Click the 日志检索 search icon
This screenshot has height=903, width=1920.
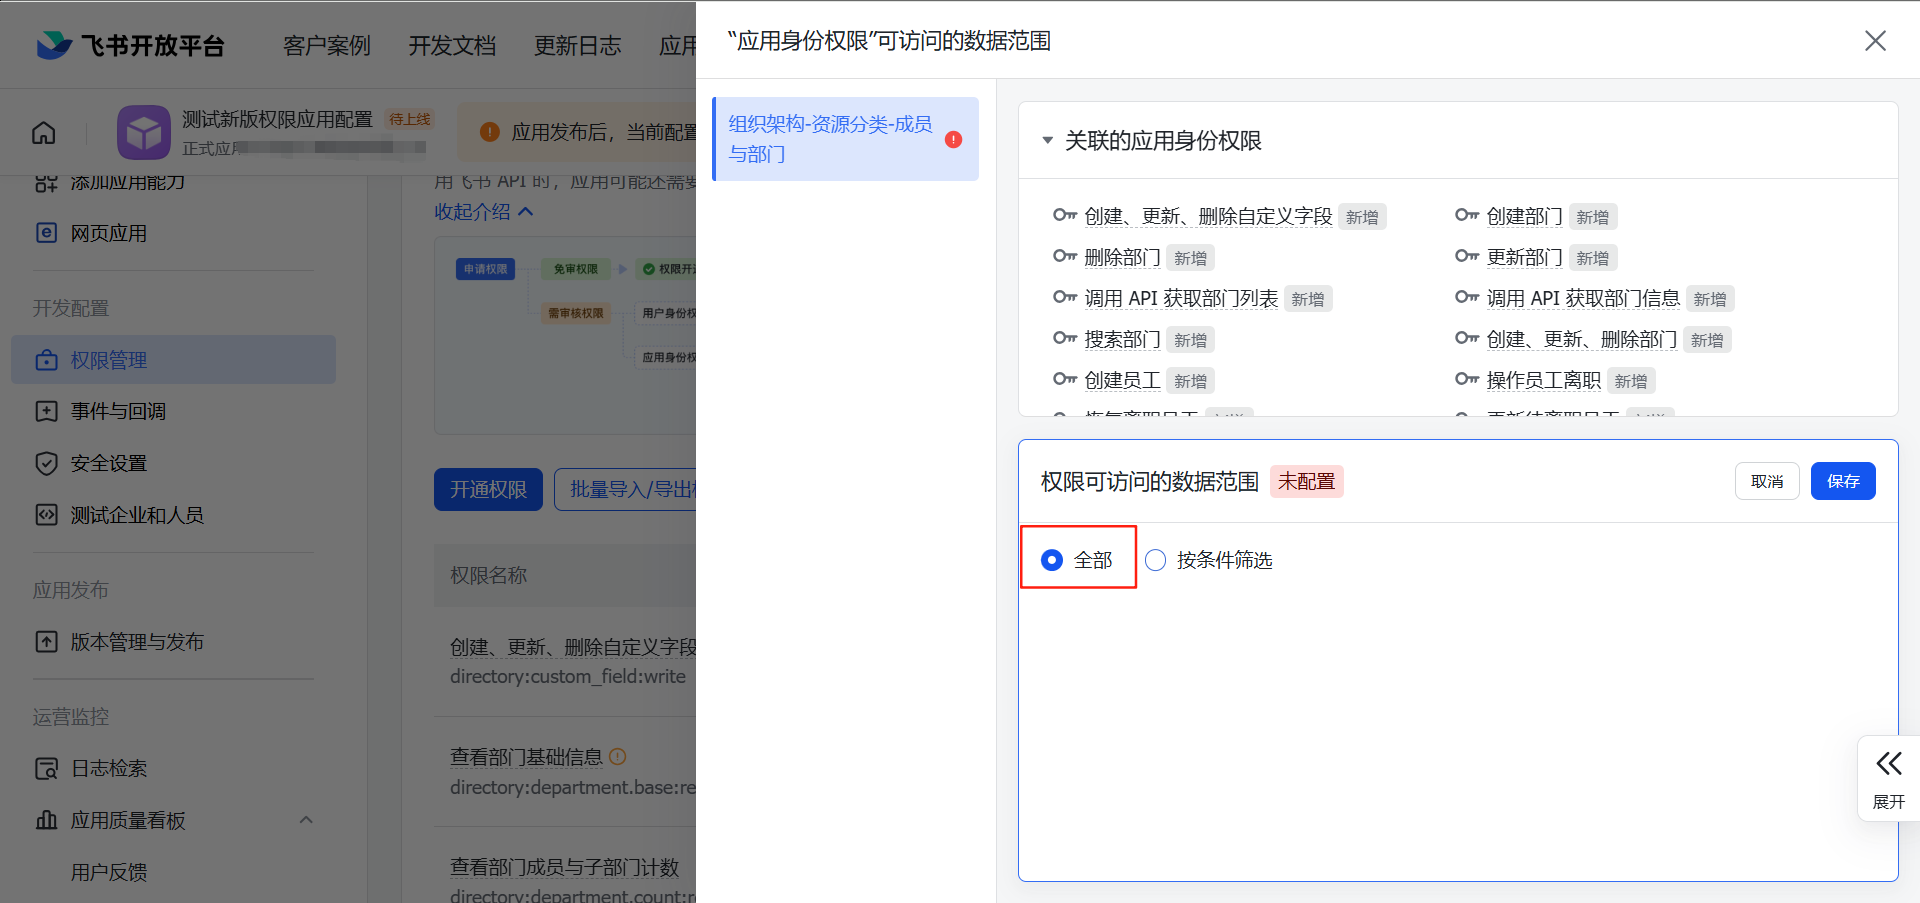pos(47,768)
